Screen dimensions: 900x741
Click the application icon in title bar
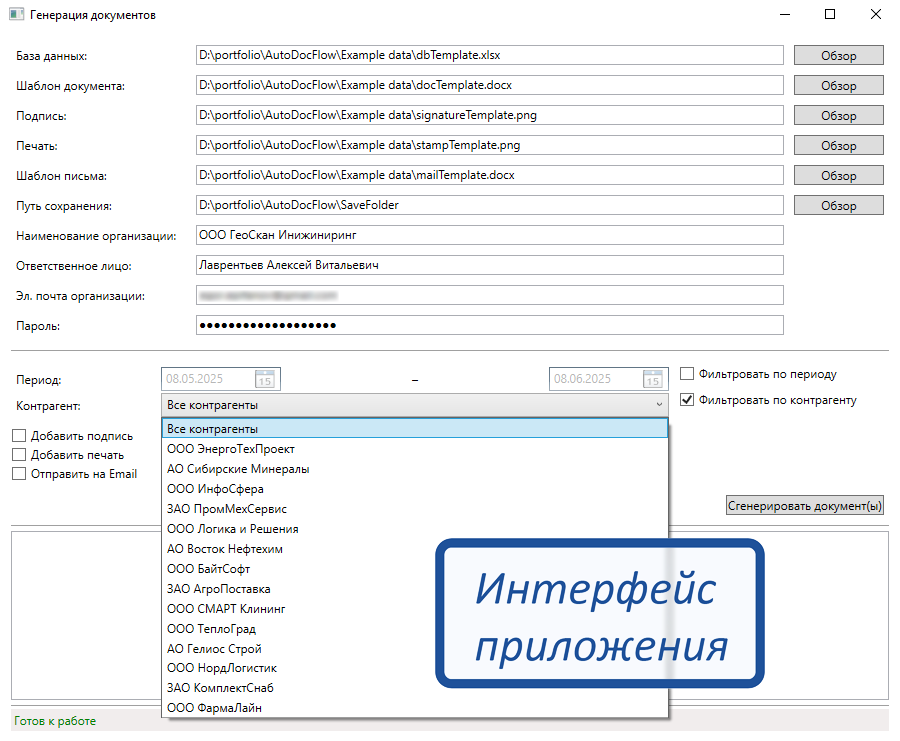coord(17,14)
